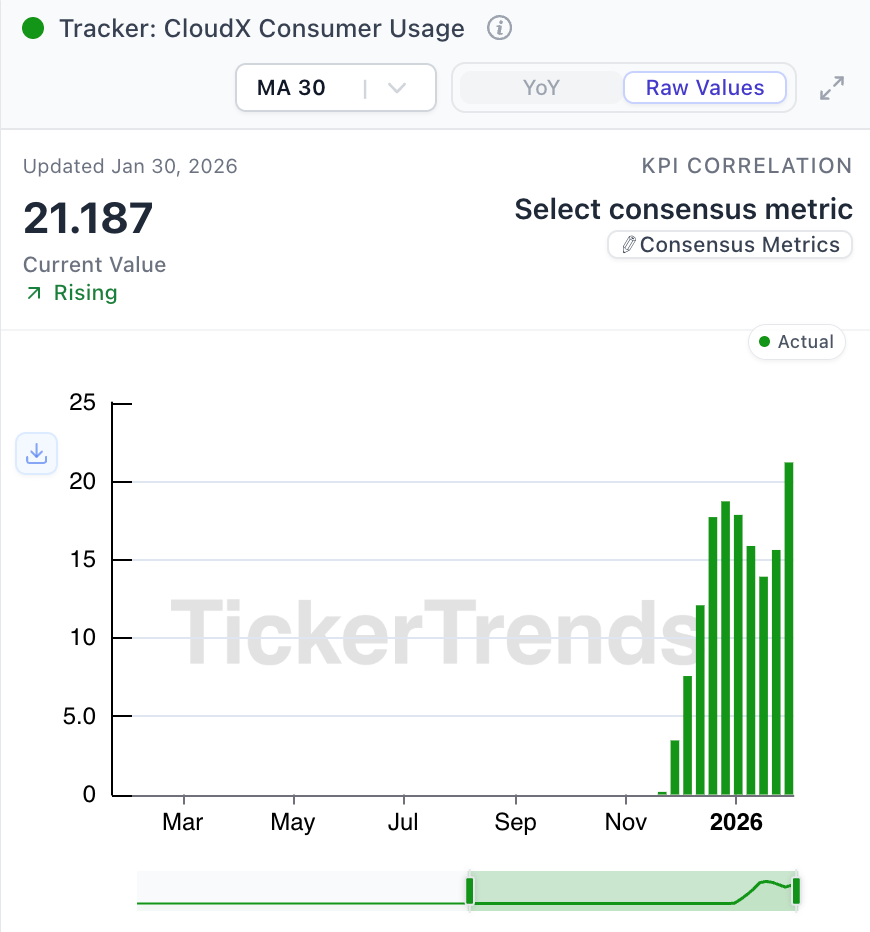
Task: Open the Consensus Metrics editor
Action: tap(730, 244)
